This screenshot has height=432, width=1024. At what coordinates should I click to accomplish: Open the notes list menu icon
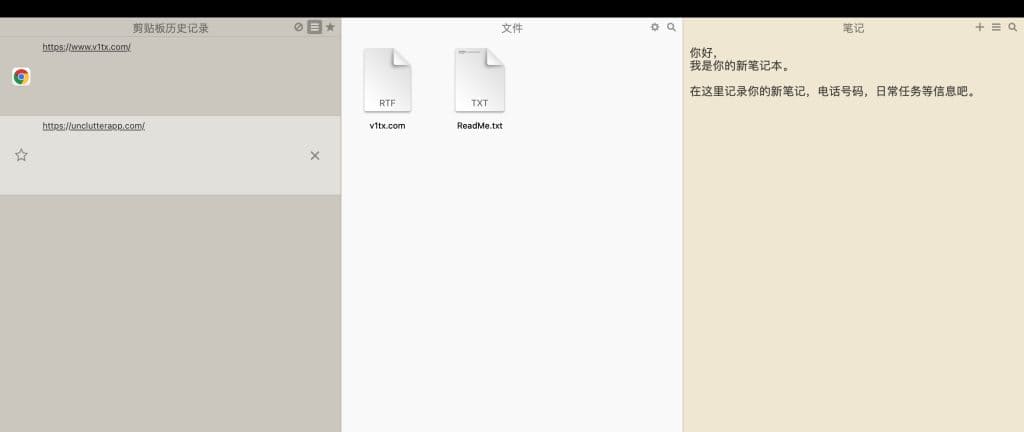(996, 27)
